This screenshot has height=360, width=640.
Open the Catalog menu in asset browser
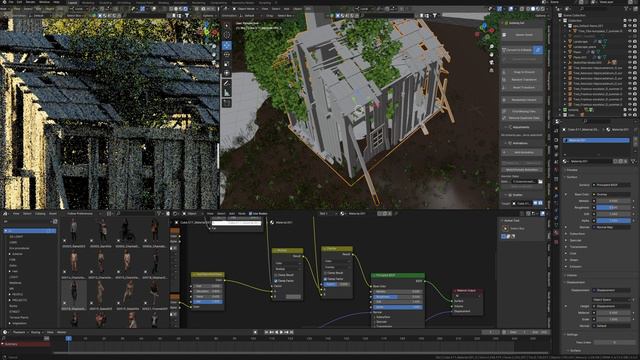click(x=40, y=213)
